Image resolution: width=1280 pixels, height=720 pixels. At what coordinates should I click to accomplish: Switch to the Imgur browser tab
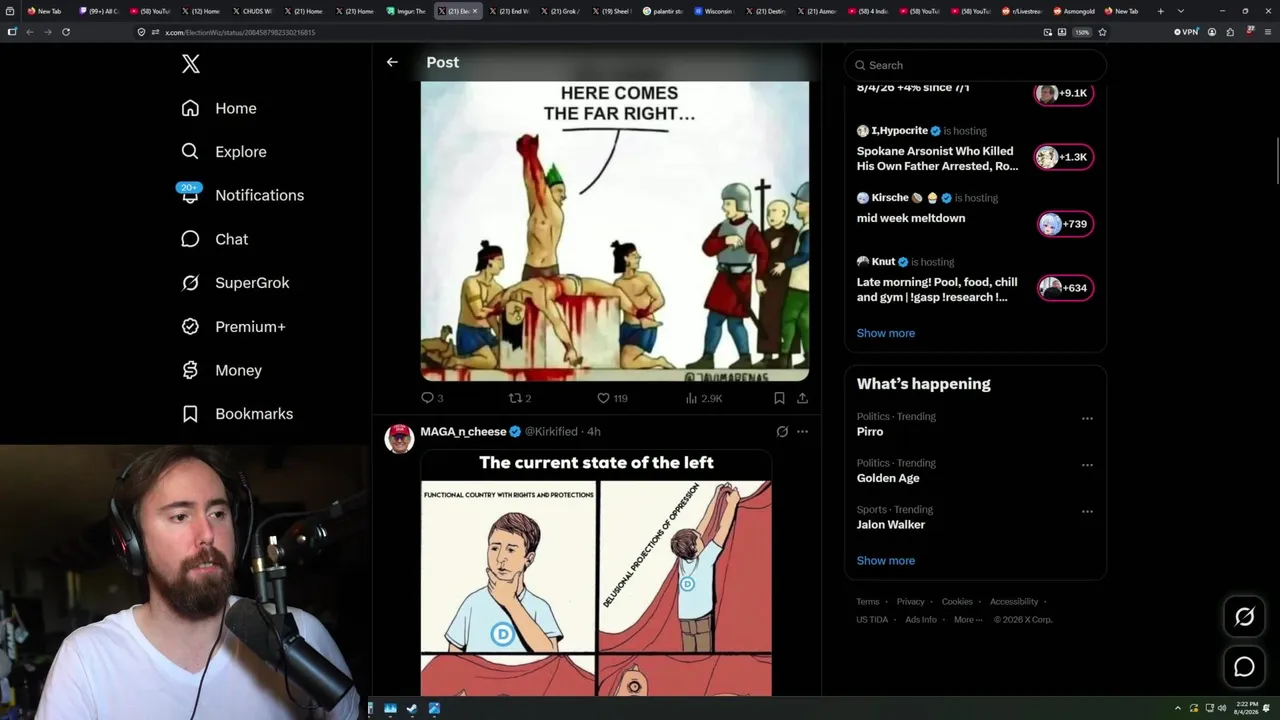[407, 11]
